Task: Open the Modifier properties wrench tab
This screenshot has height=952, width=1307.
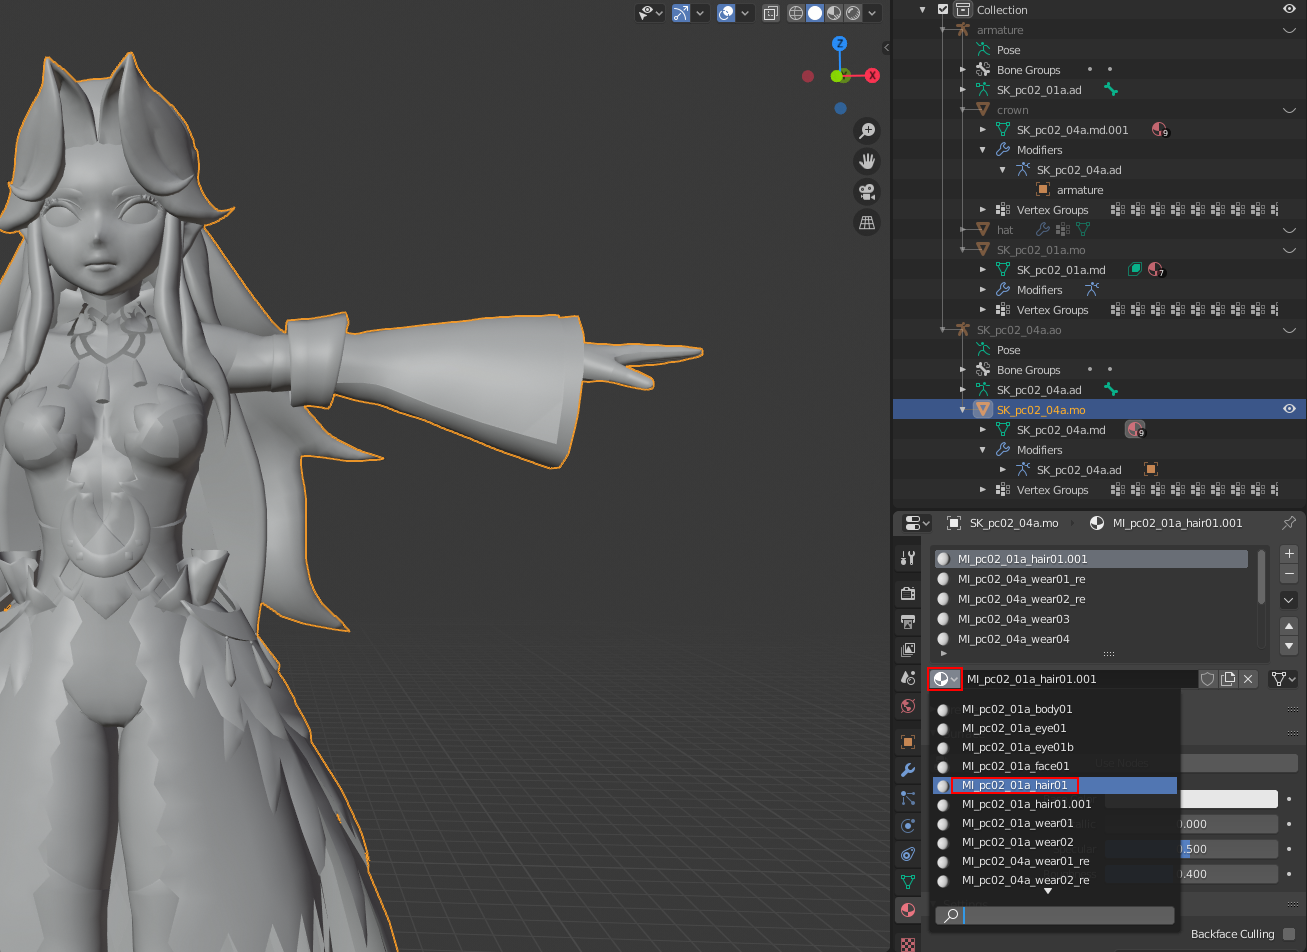Action: 908,770
